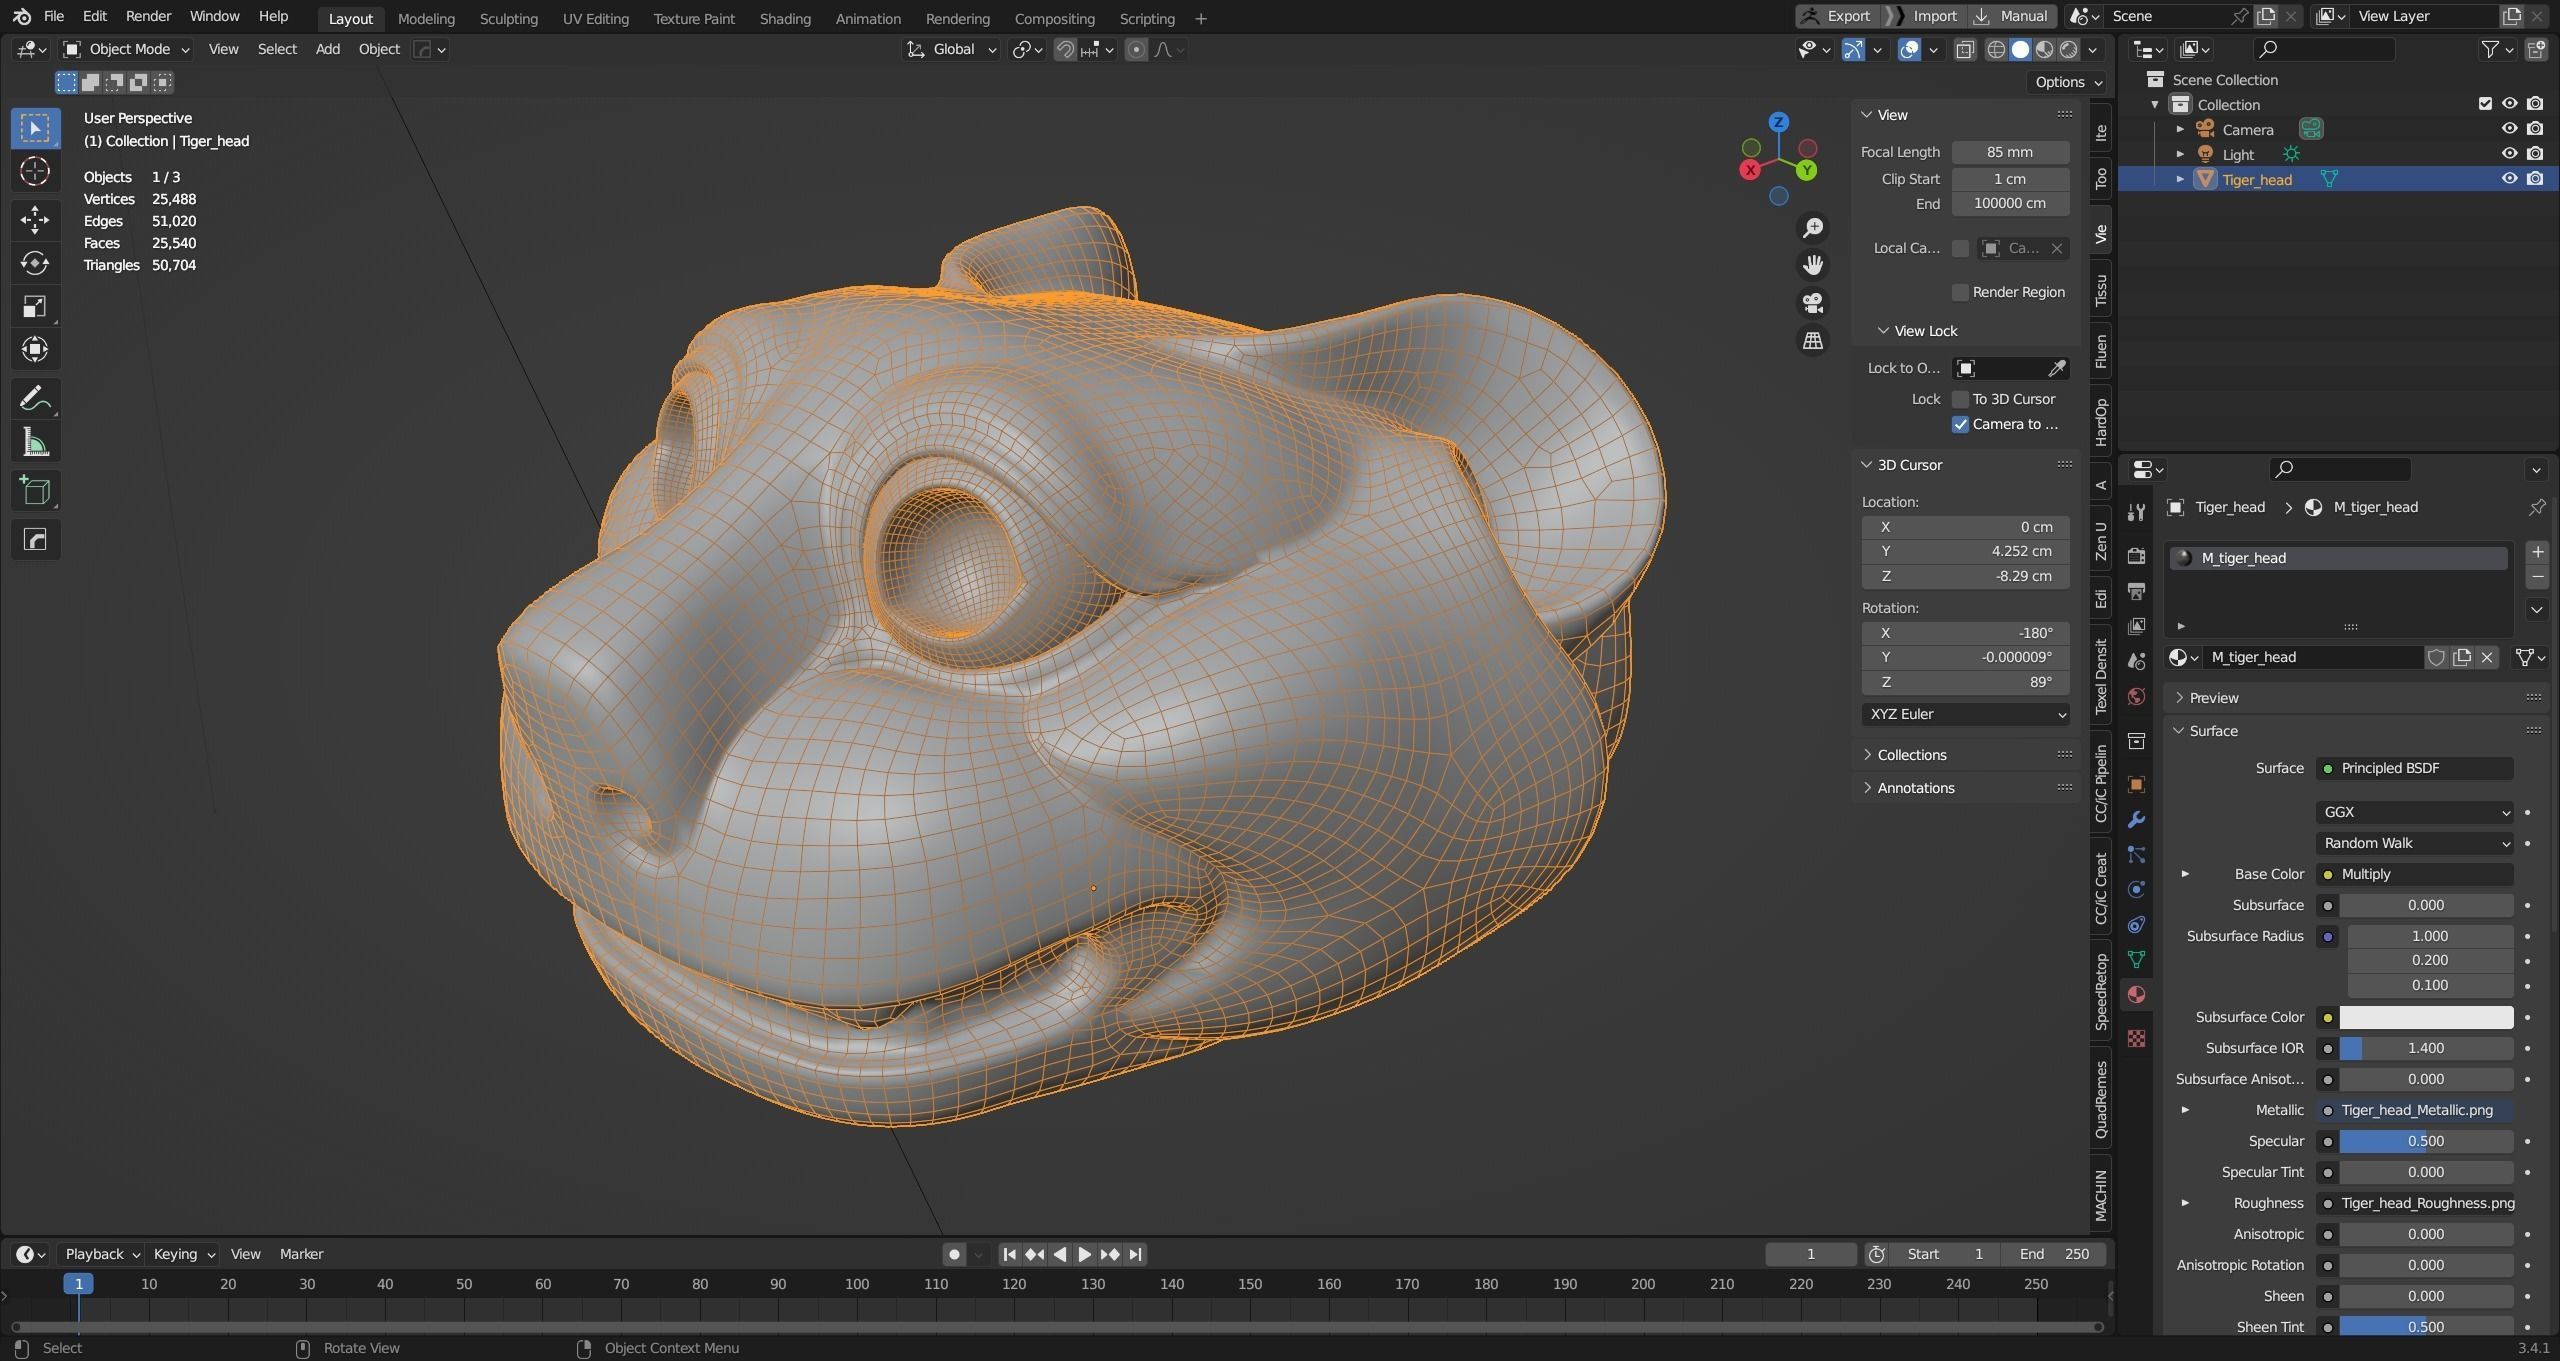Open the World properties tab
This screenshot has width=2560, height=1361.
tap(2136, 697)
